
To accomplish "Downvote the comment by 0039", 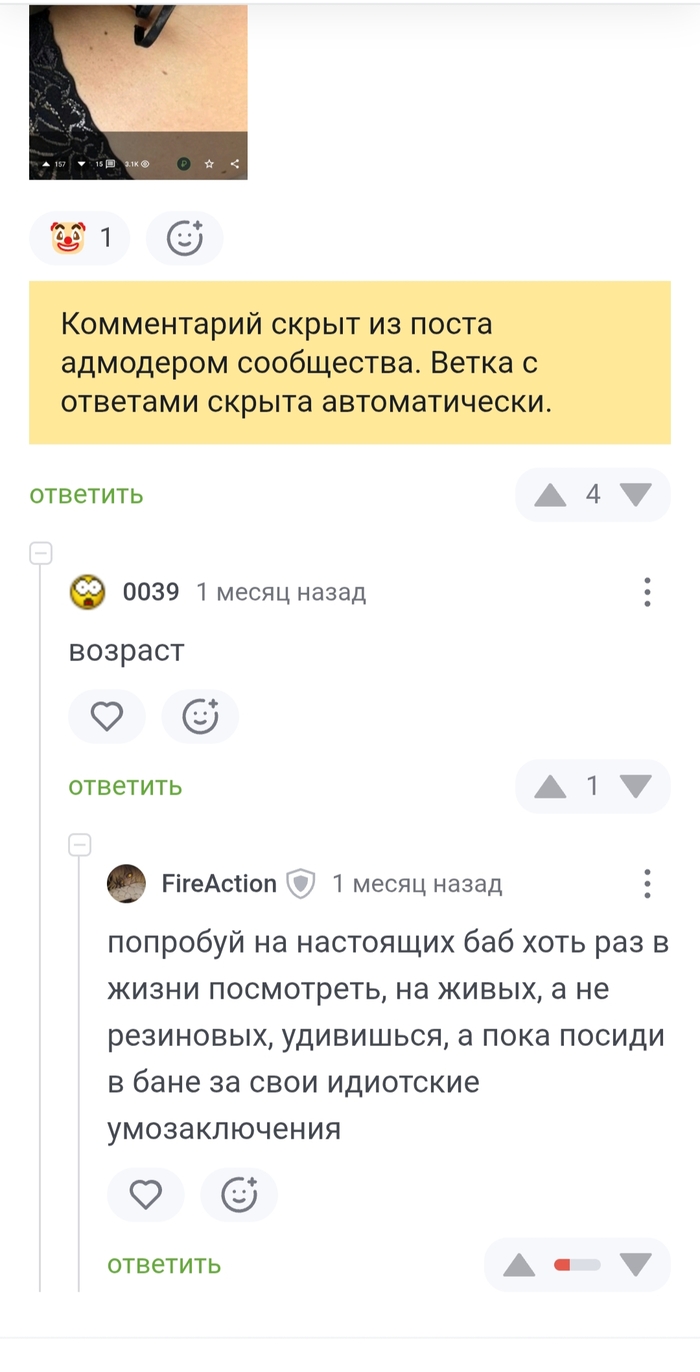I will pyautogui.click(x=635, y=787).
